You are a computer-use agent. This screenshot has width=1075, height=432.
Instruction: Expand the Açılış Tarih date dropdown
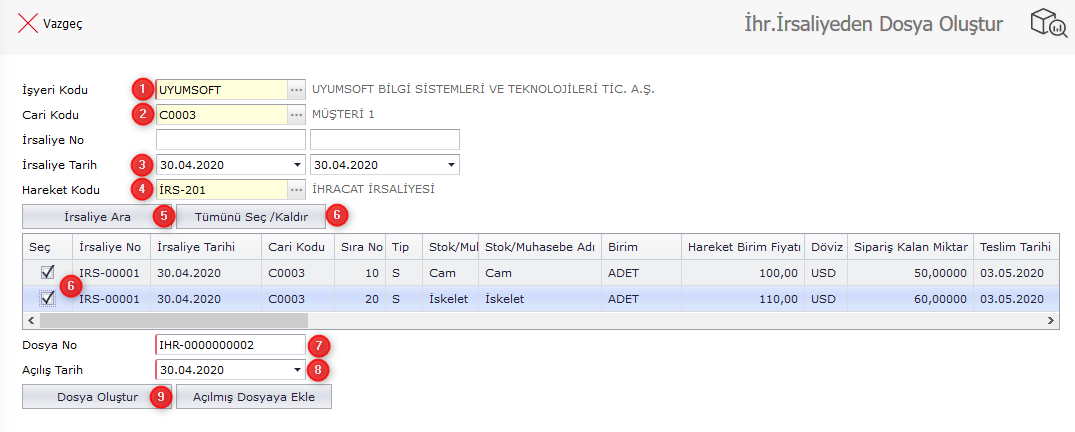[x=297, y=370]
